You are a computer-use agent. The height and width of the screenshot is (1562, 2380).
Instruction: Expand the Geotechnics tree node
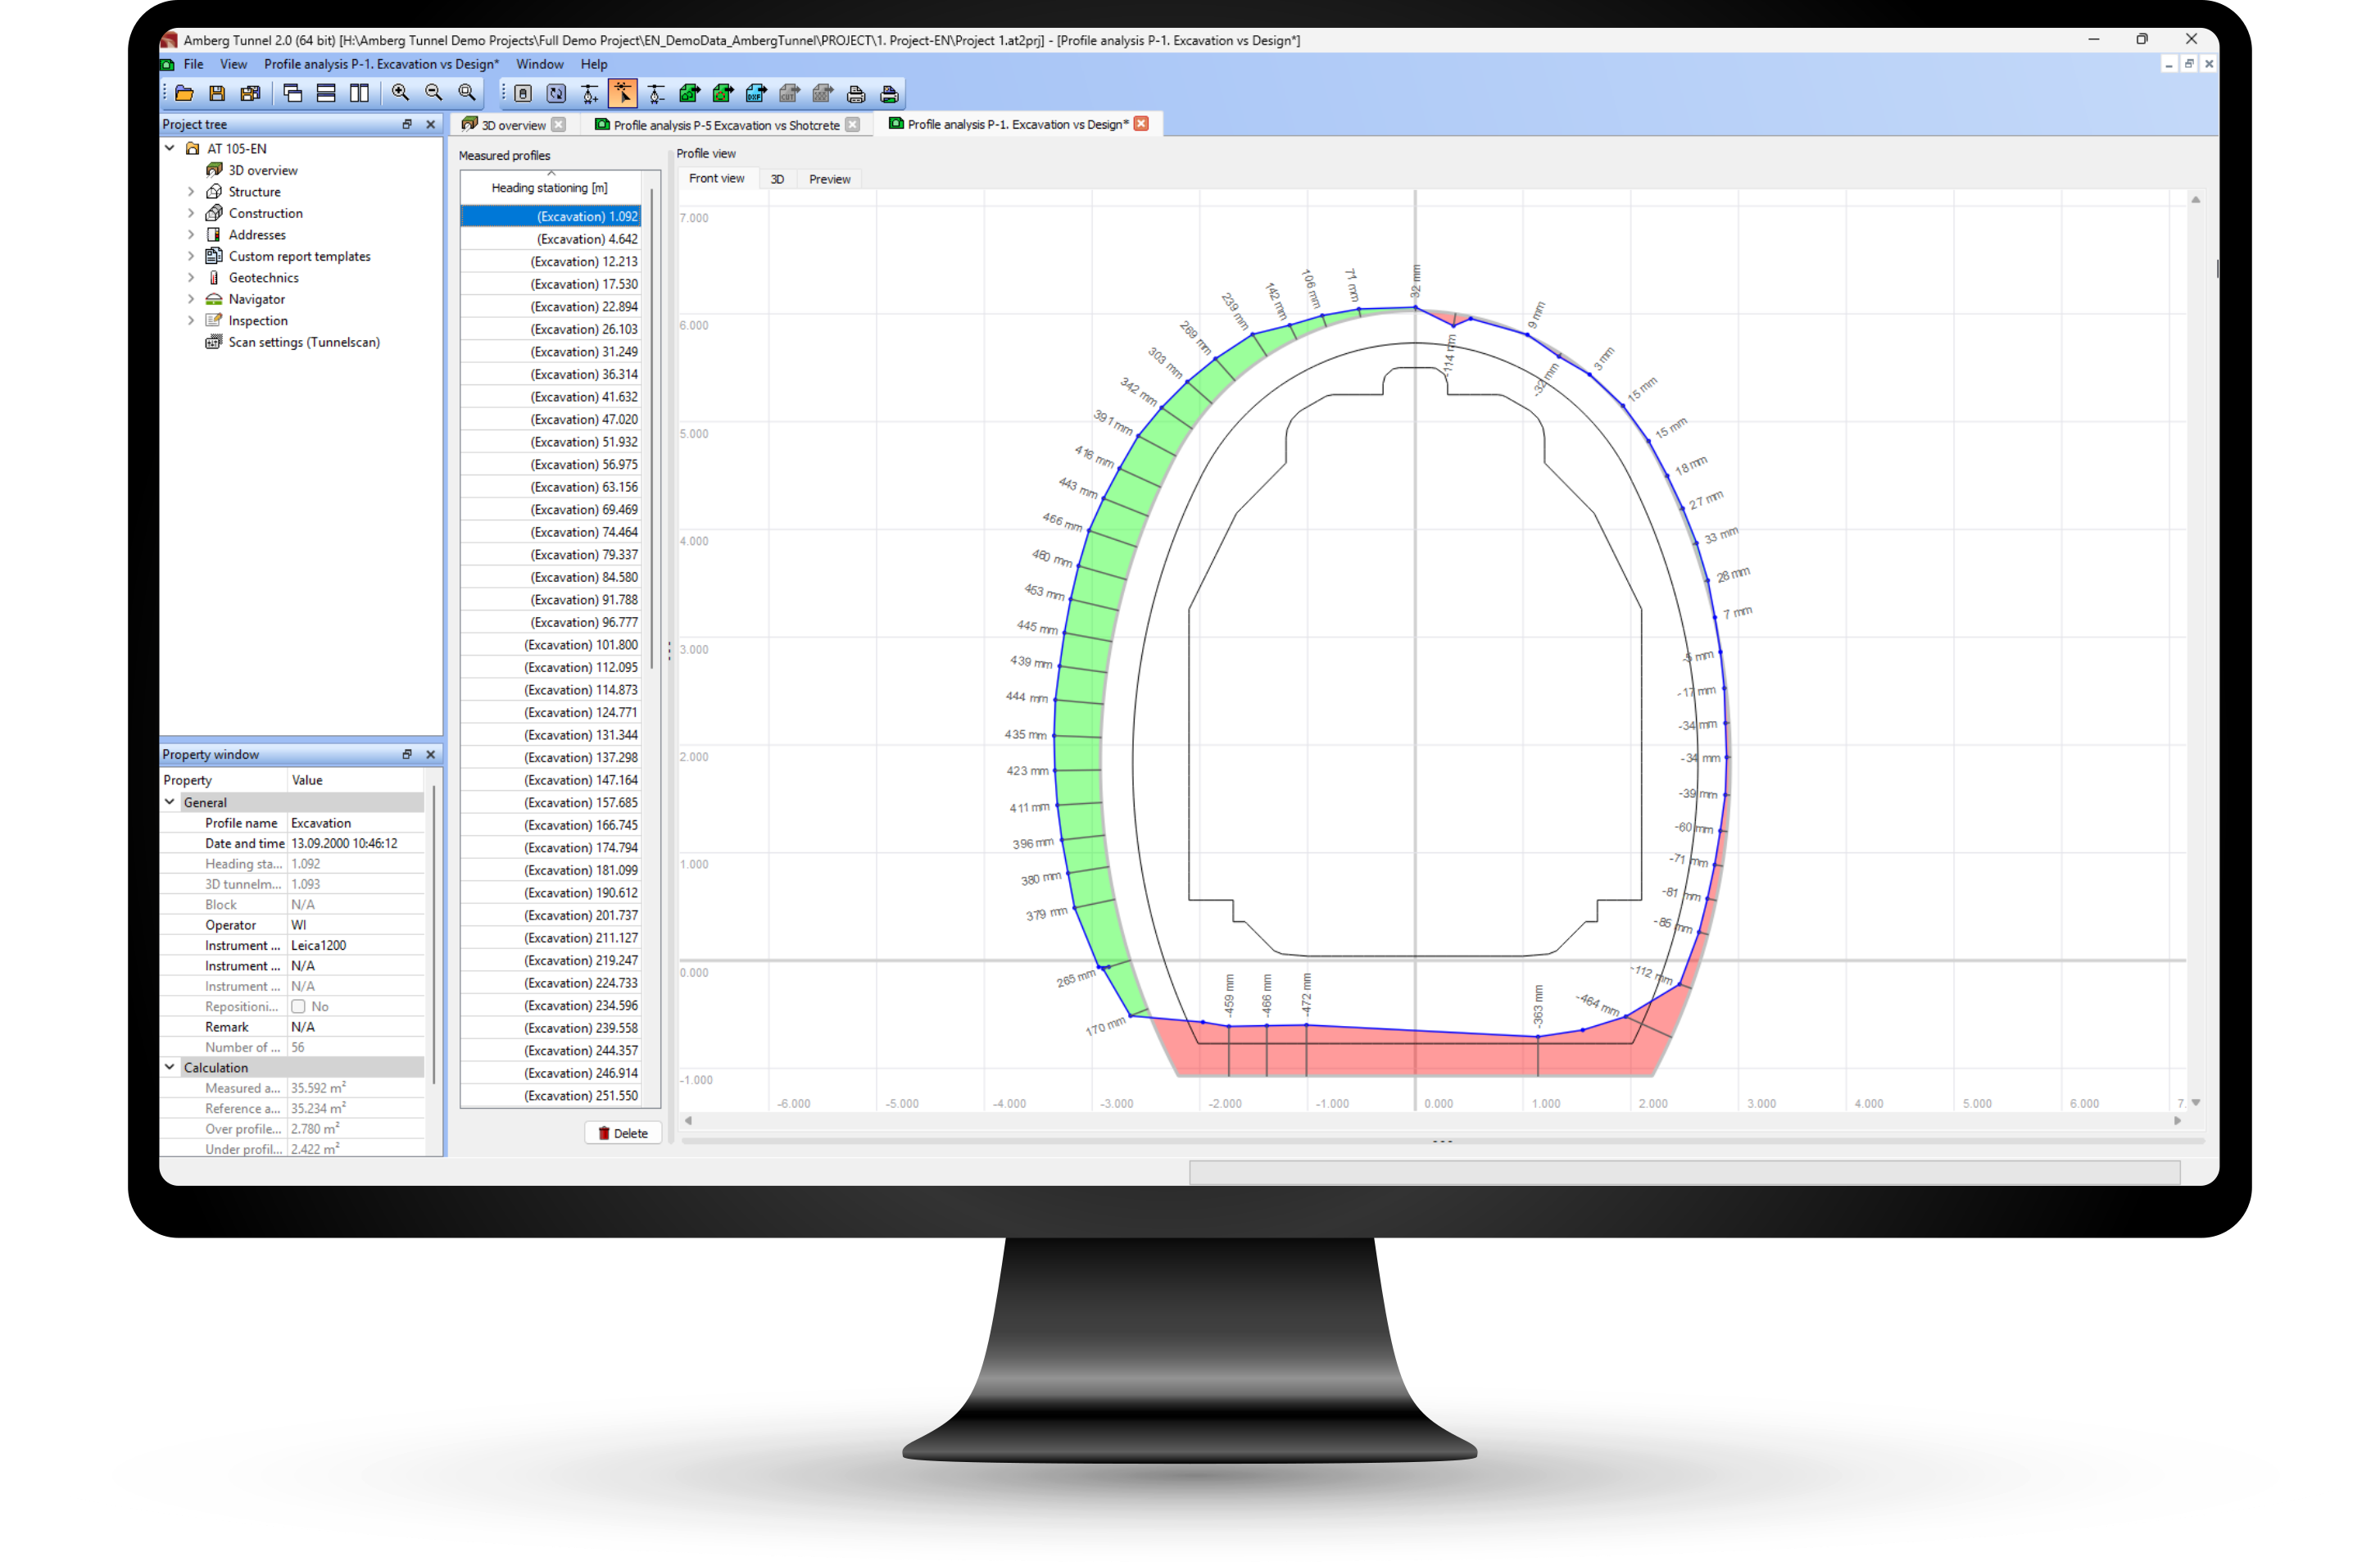(x=191, y=278)
